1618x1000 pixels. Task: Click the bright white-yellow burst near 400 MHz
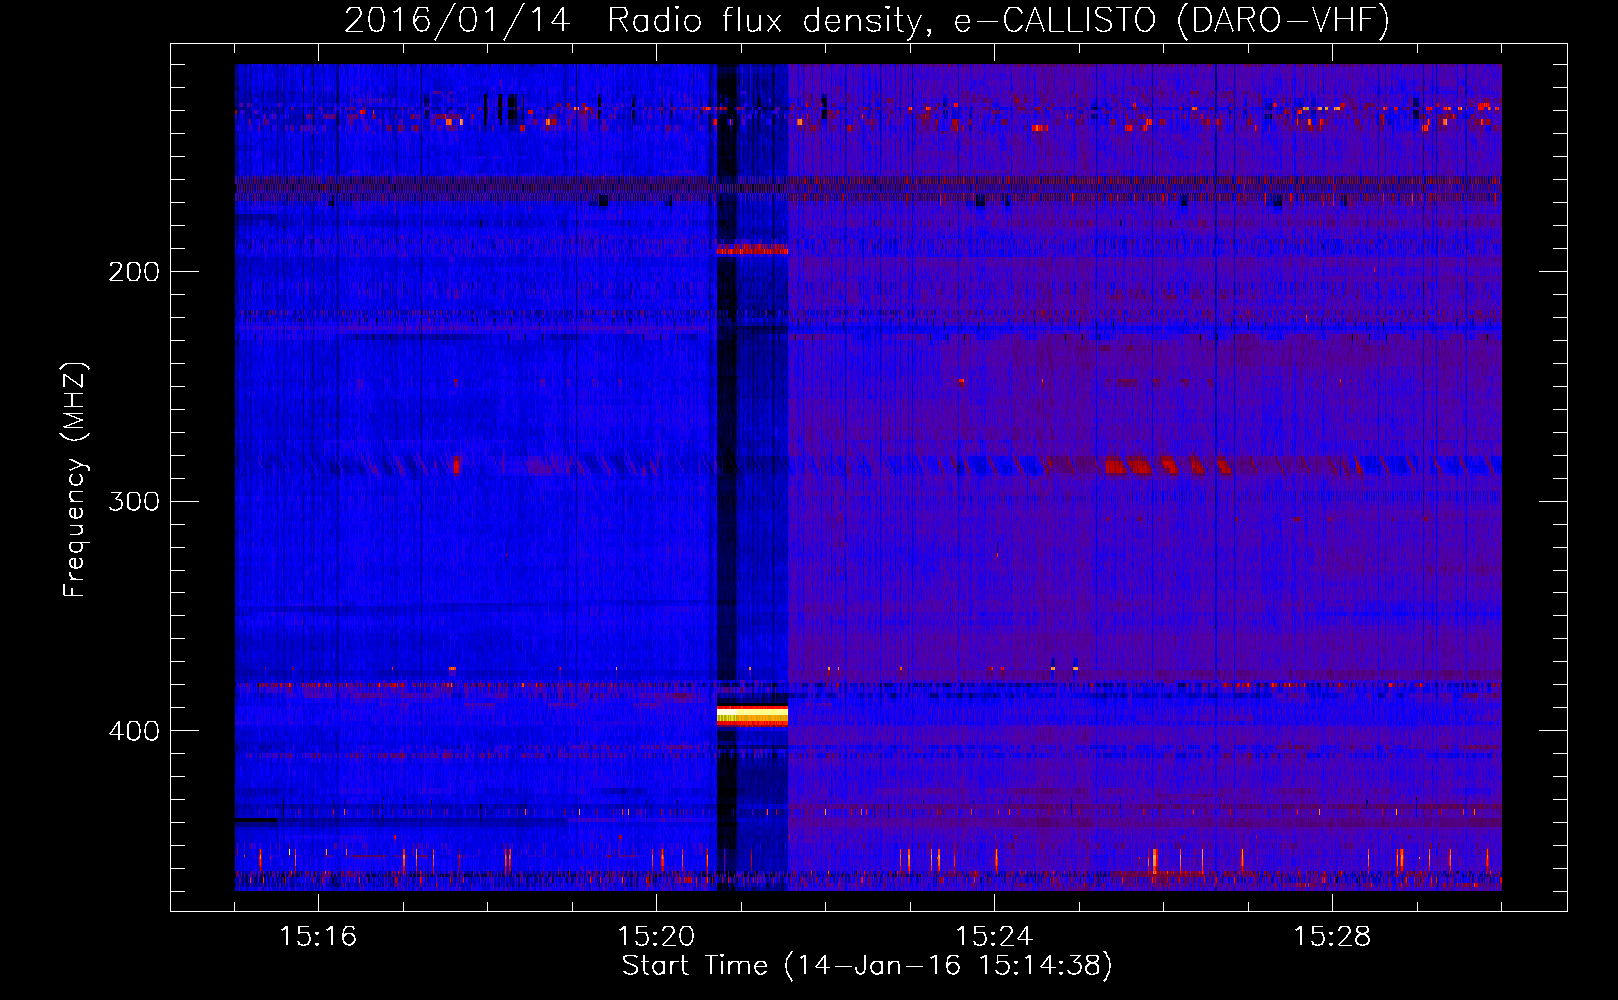752,714
